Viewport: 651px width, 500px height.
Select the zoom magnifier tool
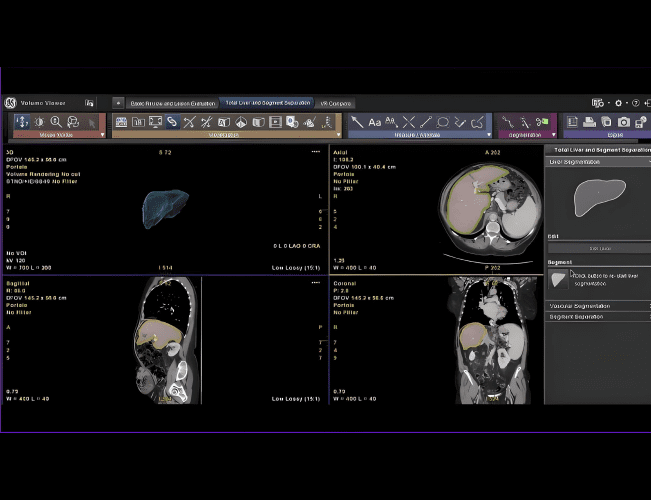click(x=56, y=122)
